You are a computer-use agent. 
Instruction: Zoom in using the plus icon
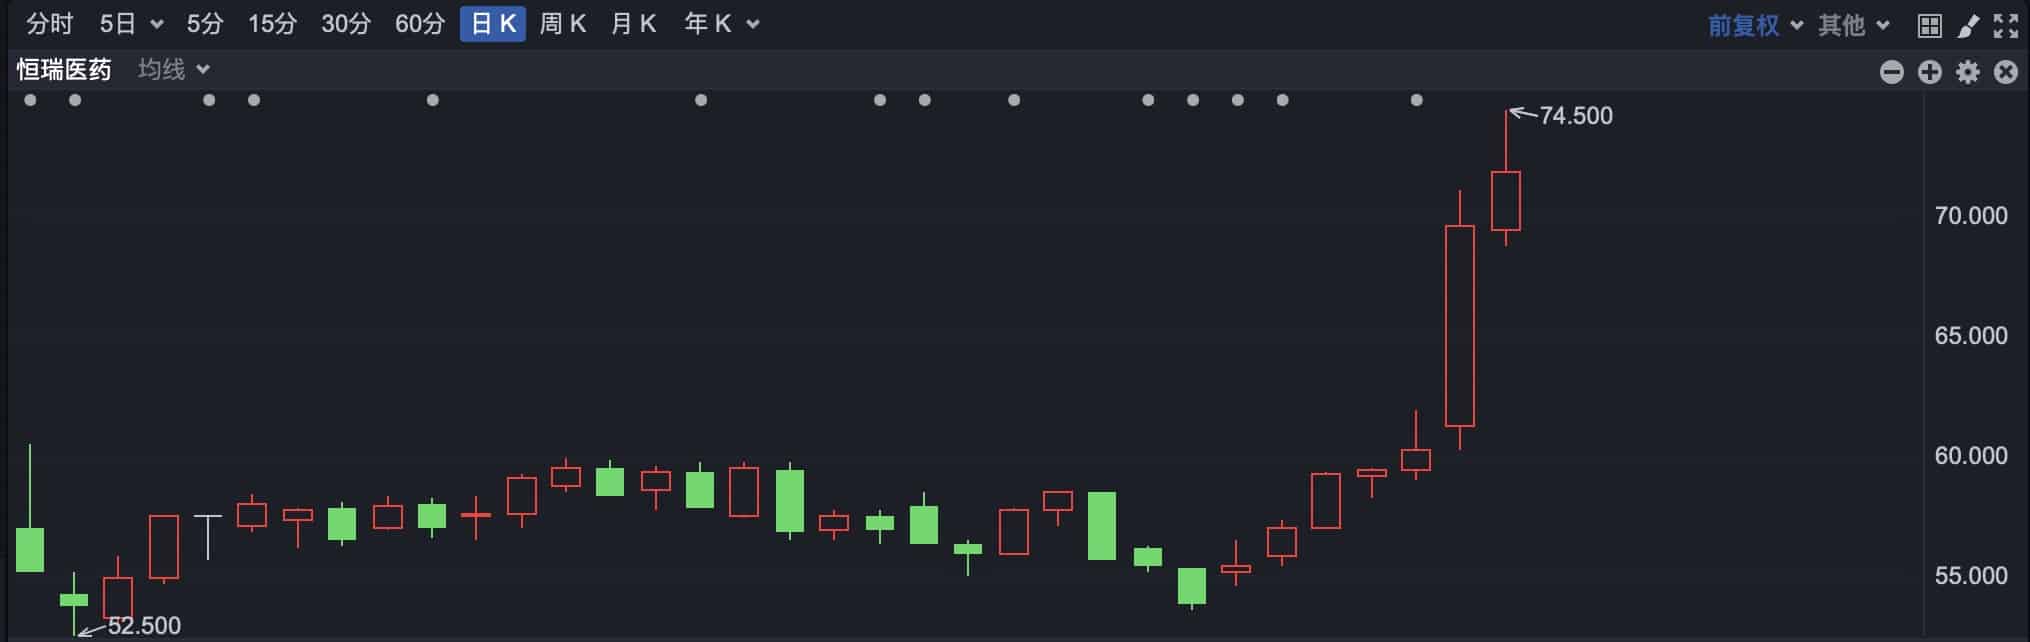click(x=1928, y=71)
